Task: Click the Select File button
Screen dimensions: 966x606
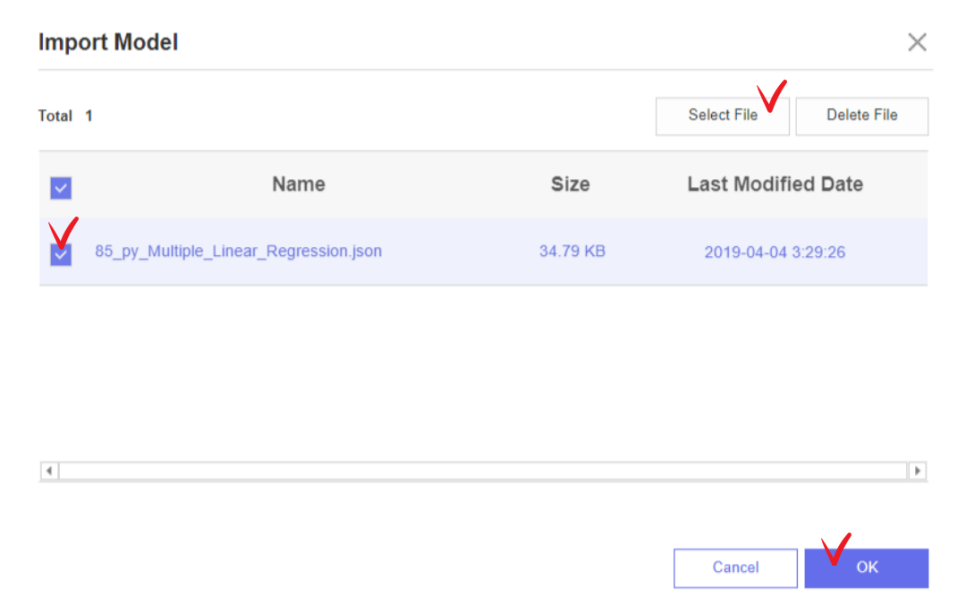Action: [722, 116]
